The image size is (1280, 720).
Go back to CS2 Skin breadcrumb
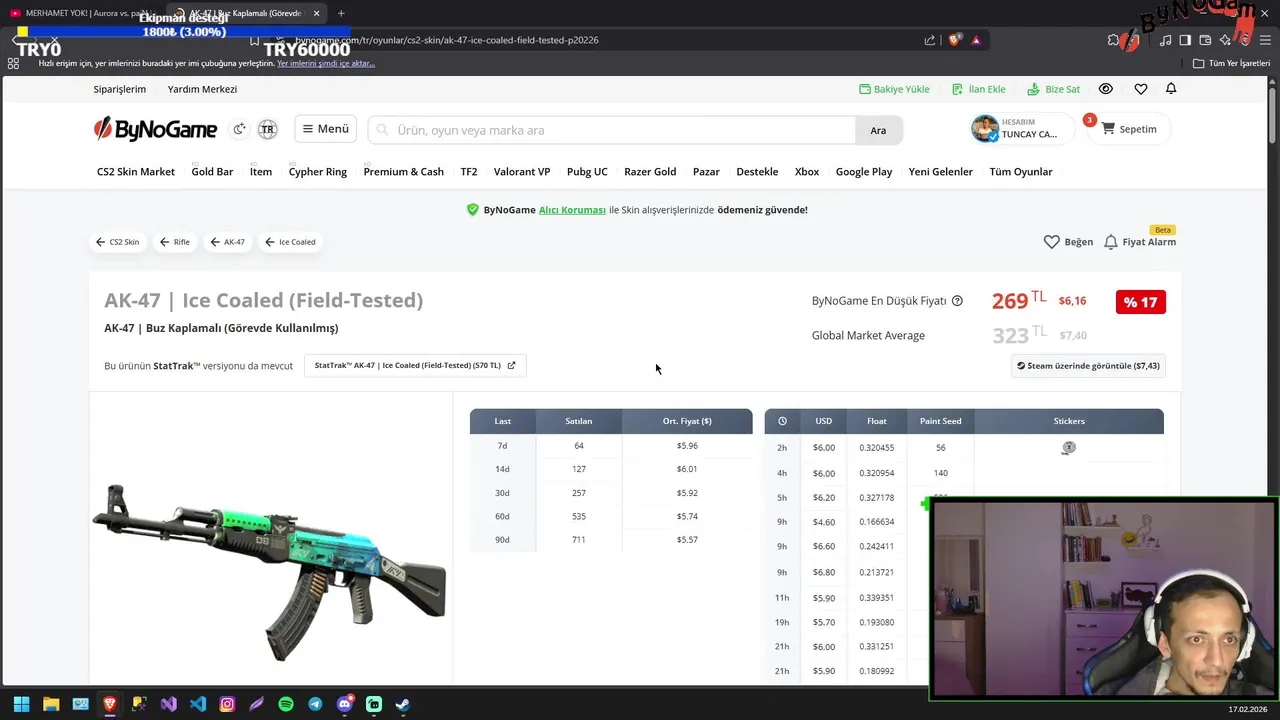pos(118,242)
